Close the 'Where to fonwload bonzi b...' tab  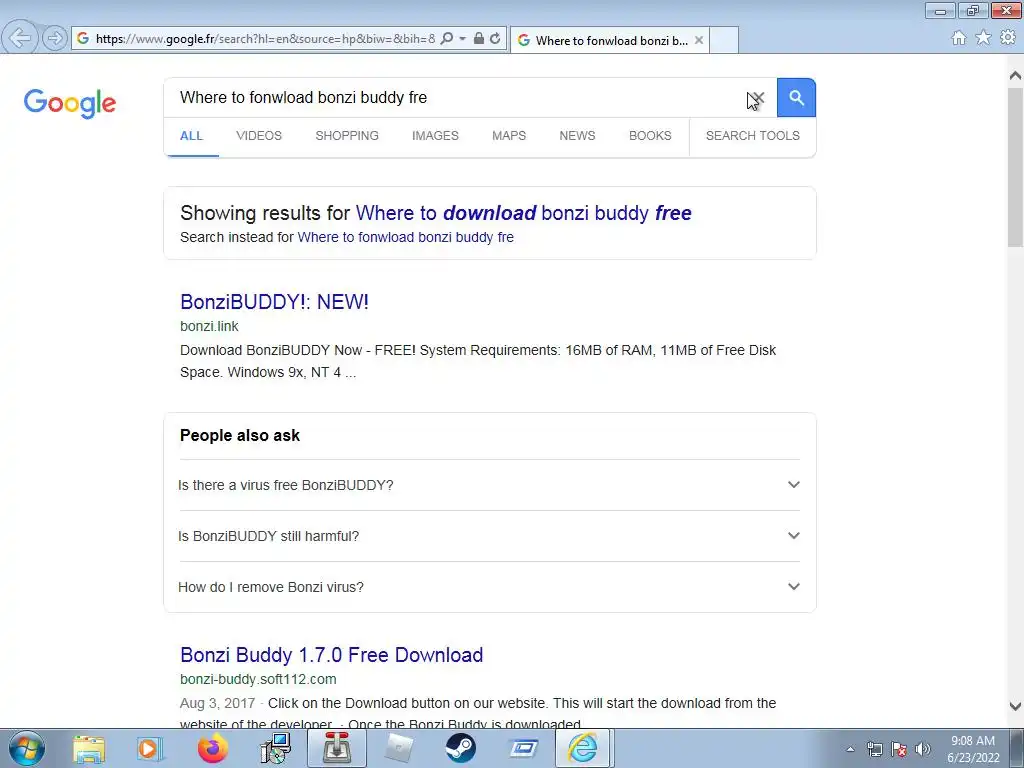699,40
